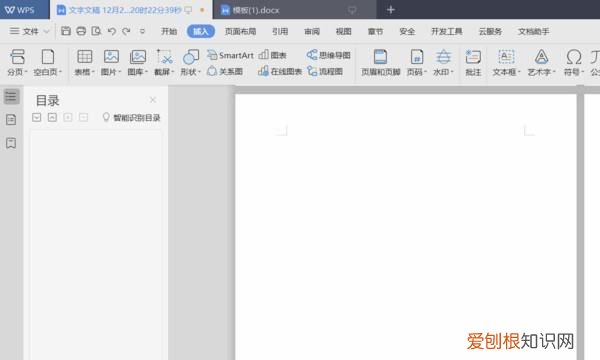Click the 图片 insert picture icon
This screenshot has height=360, width=600.
(111, 57)
